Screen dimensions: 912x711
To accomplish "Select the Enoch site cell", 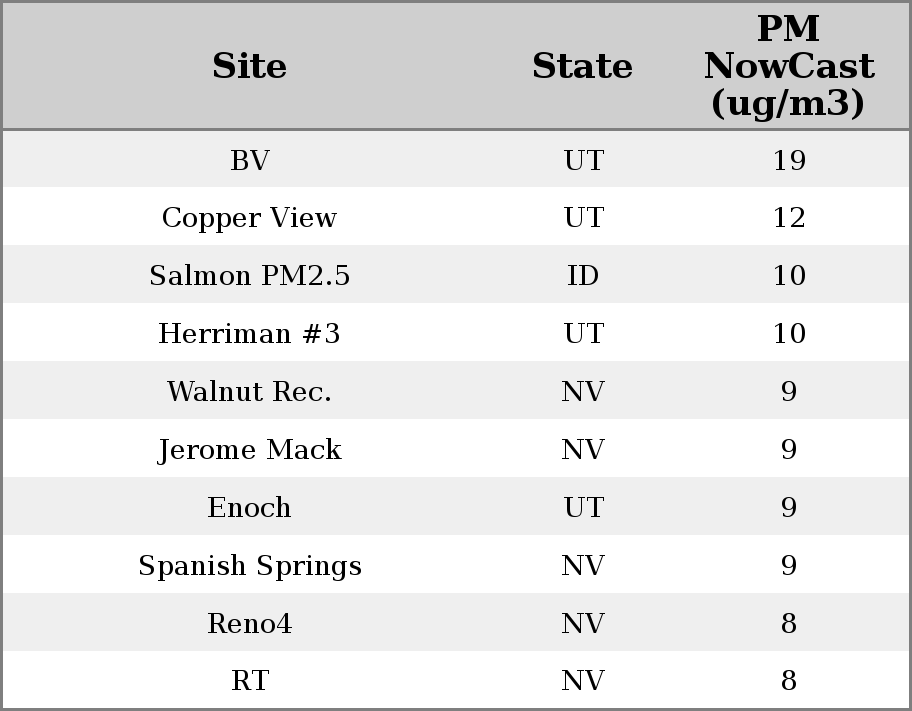I will point(250,508).
